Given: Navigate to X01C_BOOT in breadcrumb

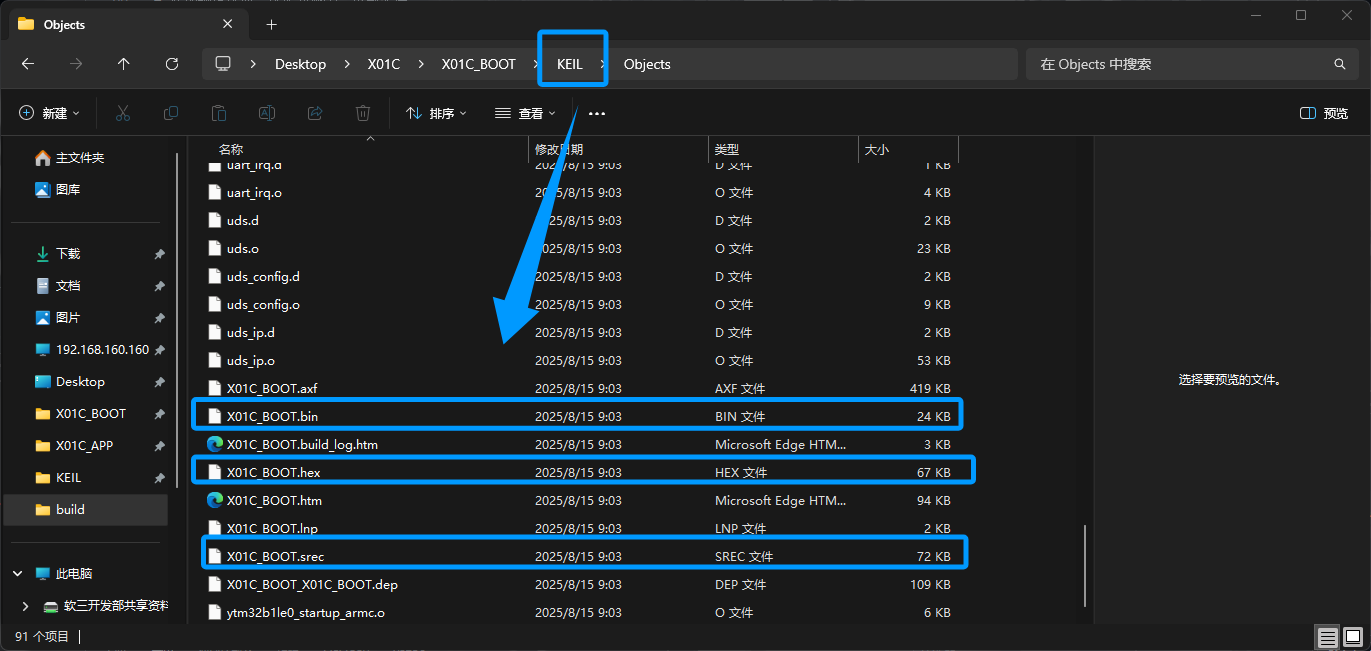Looking at the screenshot, I should coord(479,64).
